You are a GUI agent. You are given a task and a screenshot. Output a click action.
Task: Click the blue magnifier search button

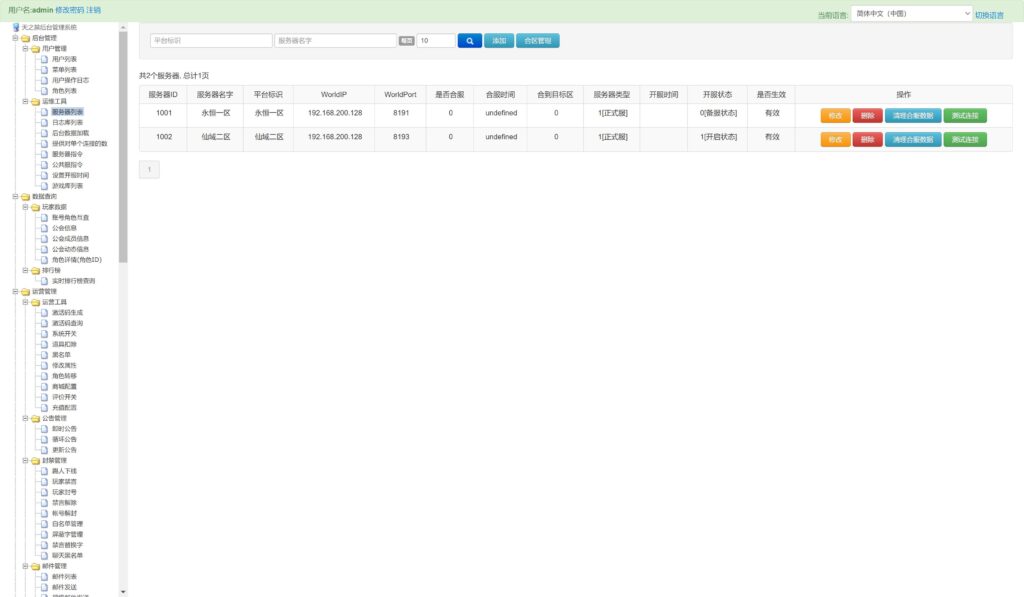pyautogui.click(x=469, y=41)
